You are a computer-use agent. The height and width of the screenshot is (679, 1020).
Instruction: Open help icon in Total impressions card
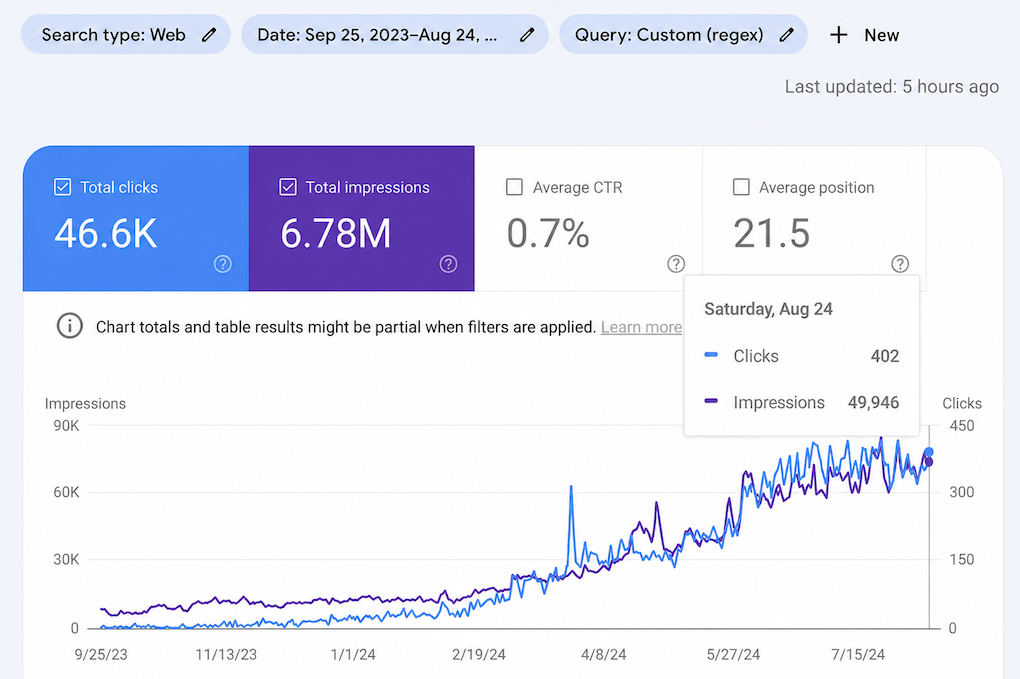448,264
